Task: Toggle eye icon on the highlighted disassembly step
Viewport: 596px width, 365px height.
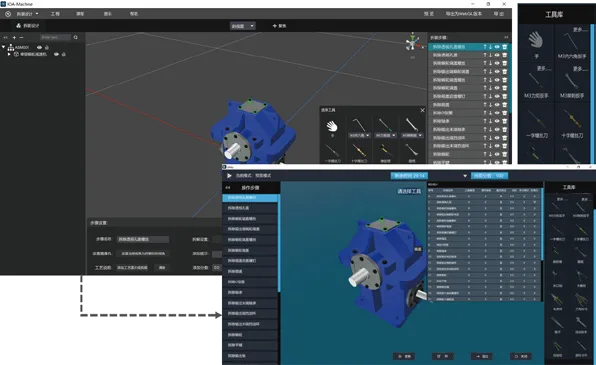Action: 497,47
